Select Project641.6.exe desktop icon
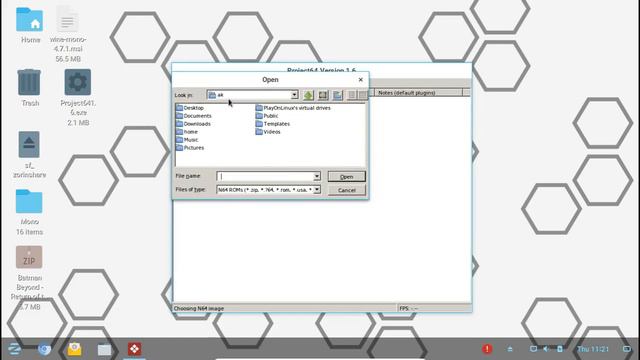Screen dimensions: 640x360 point(78,97)
